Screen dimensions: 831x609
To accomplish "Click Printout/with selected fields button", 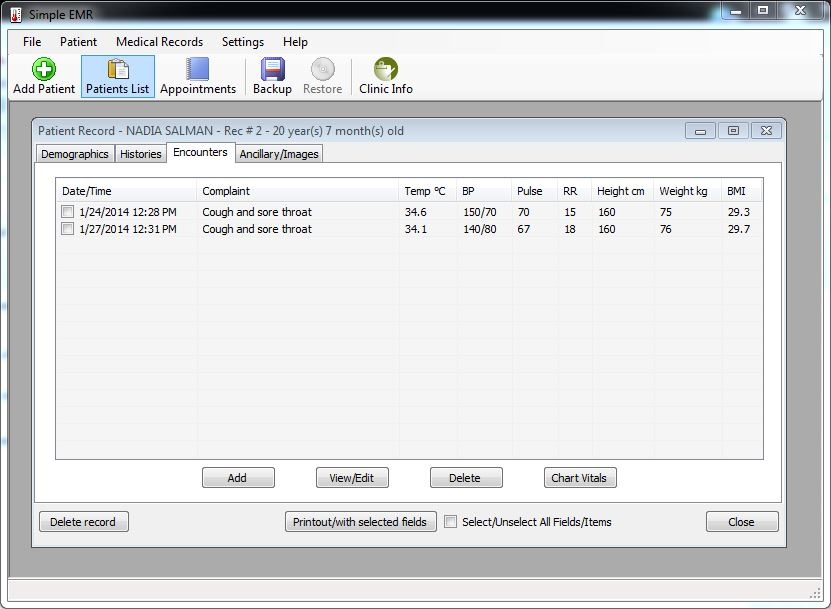I will [x=360, y=522].
